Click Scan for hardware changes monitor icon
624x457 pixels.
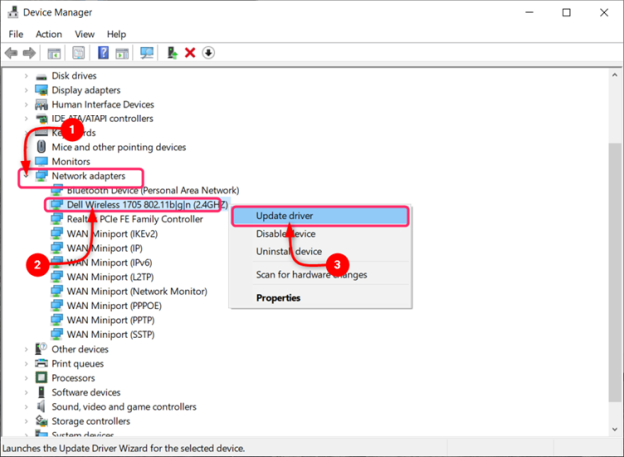point(147,53)
